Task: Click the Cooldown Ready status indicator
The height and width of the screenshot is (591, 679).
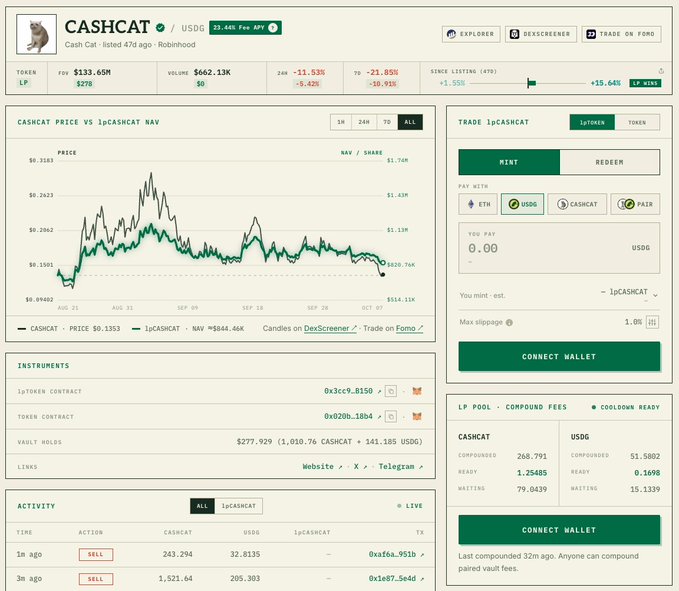Action: [626, 407]
